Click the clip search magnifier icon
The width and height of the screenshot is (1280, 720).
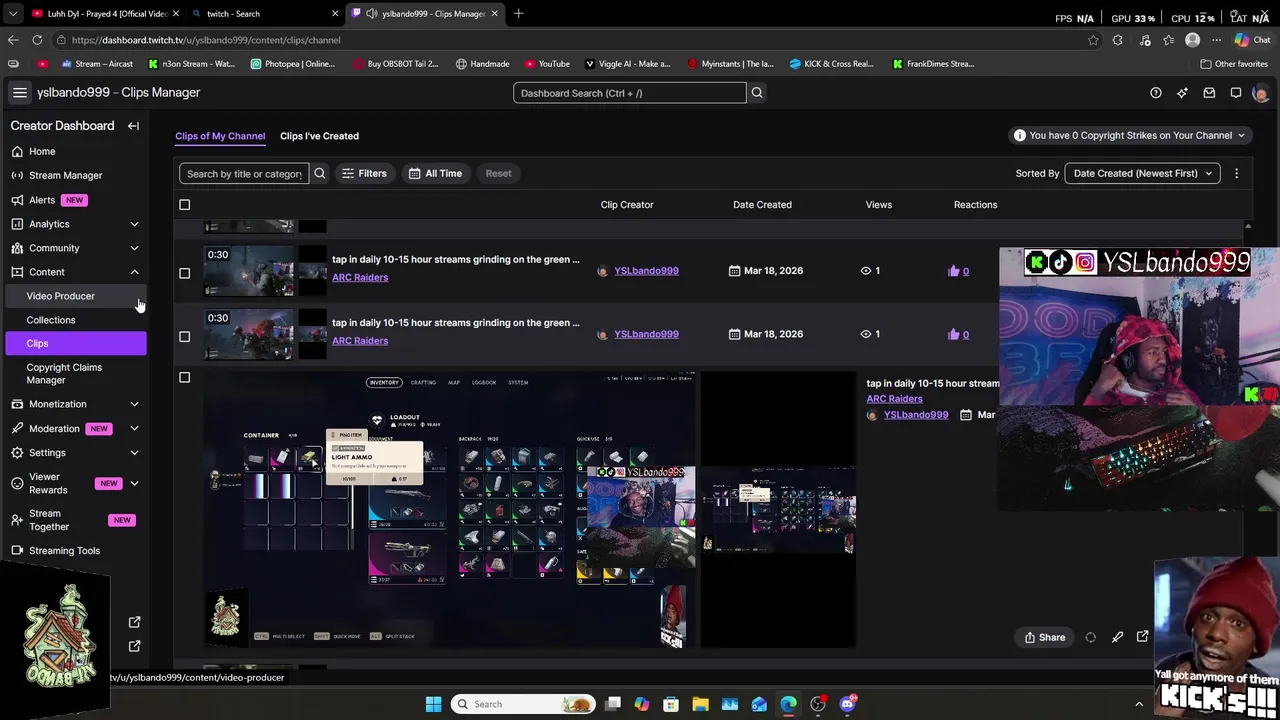[x=320, y=173]
